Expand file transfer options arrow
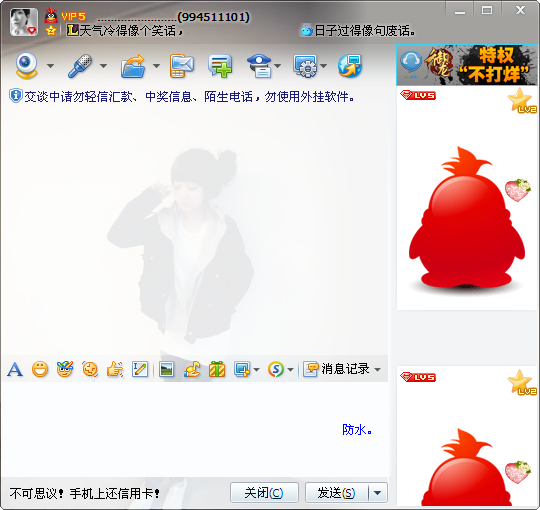 click(156, 66)
